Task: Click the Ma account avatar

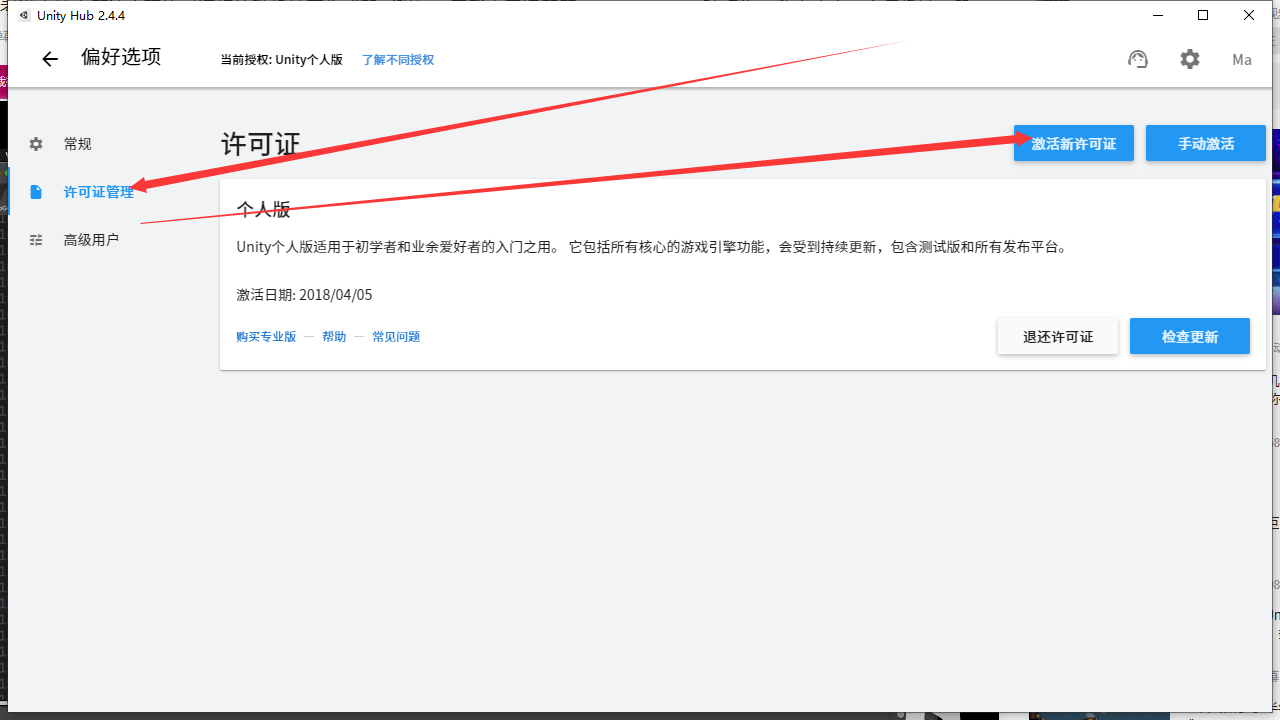Action: coord(1241,60)
